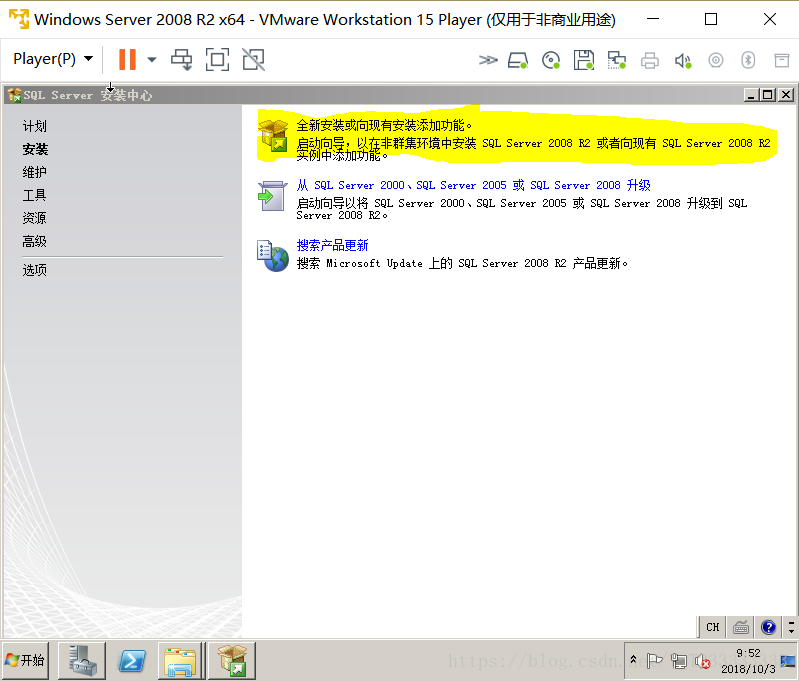799x681 pixels.
Task: Click the greyed webcam device icon
Action: [715, 61]
